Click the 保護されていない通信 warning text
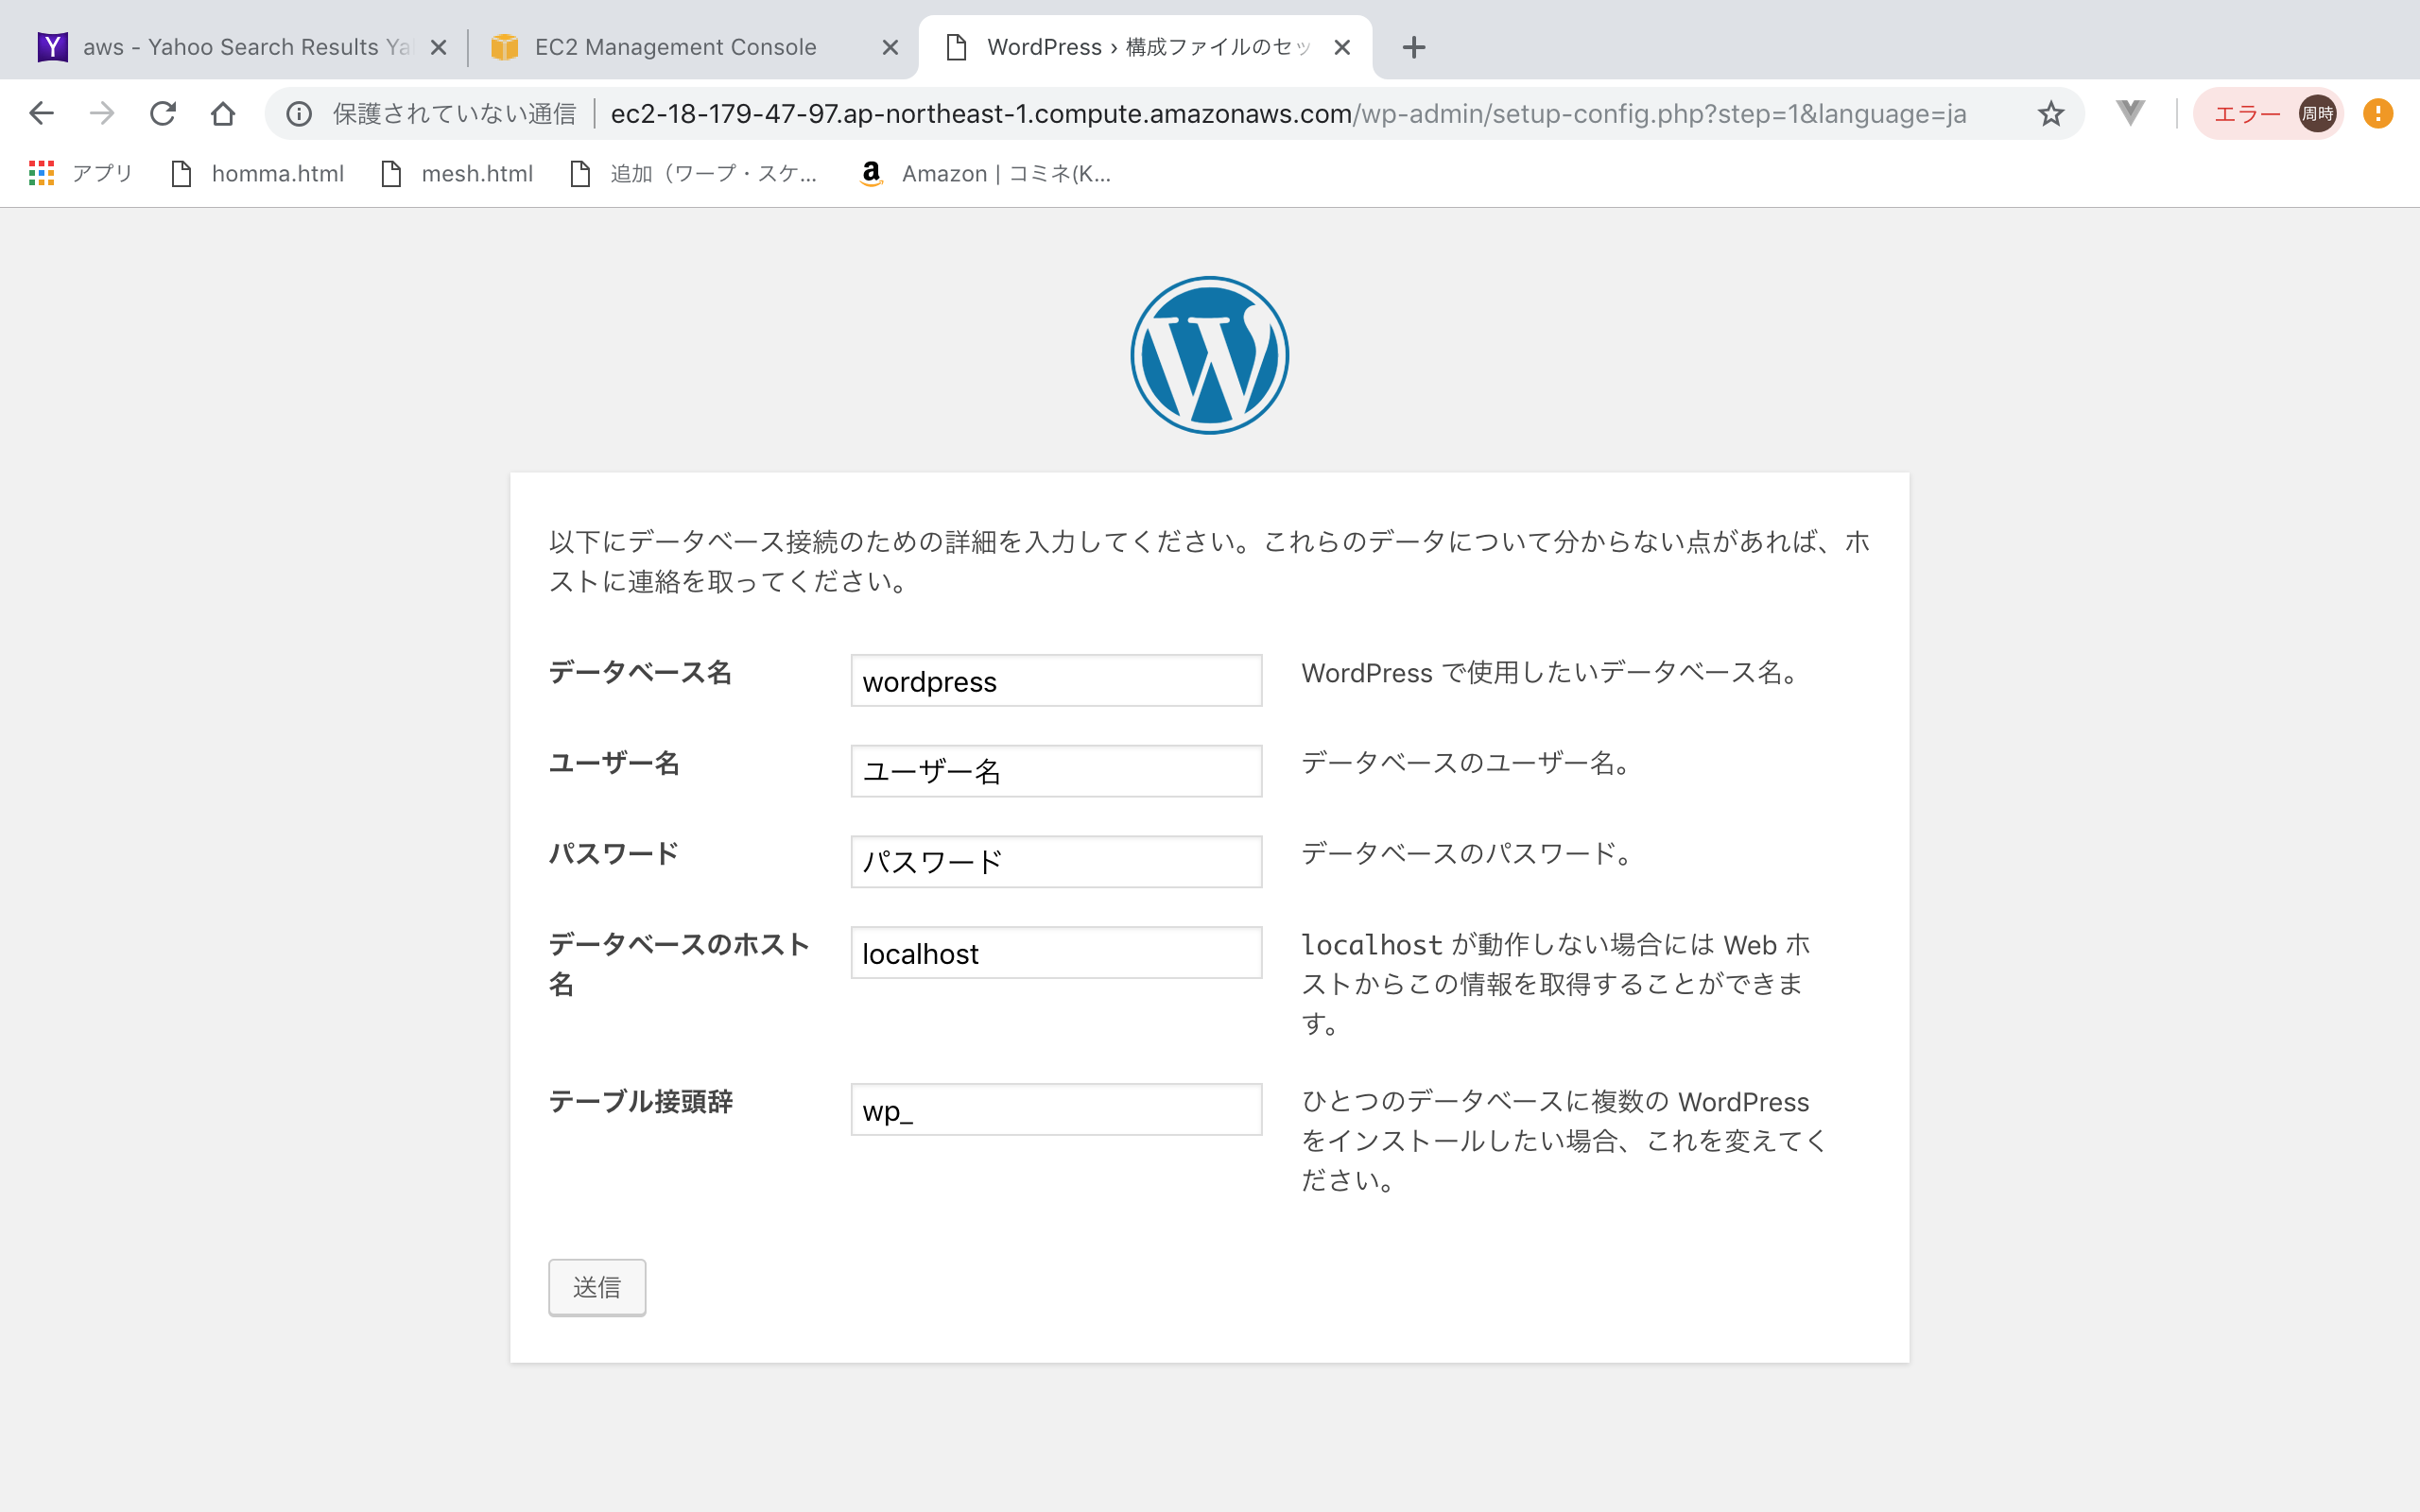2420x1512 pixels. (x=454, y=114)
